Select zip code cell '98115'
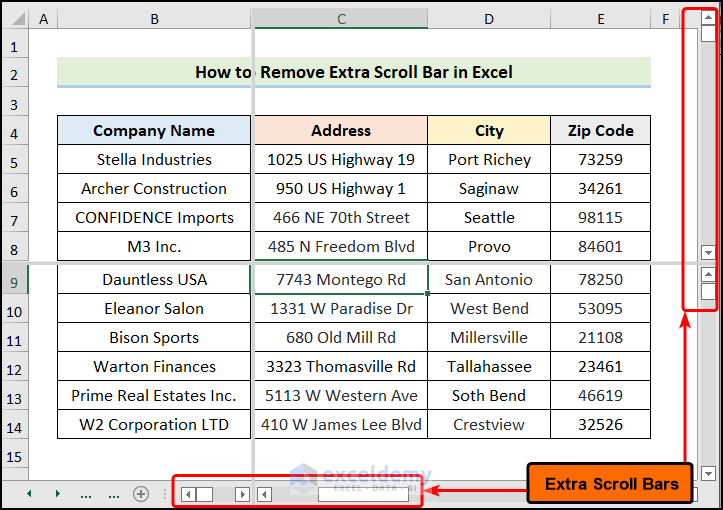Viewport: 723px width, 510px height. click(600, 218)
